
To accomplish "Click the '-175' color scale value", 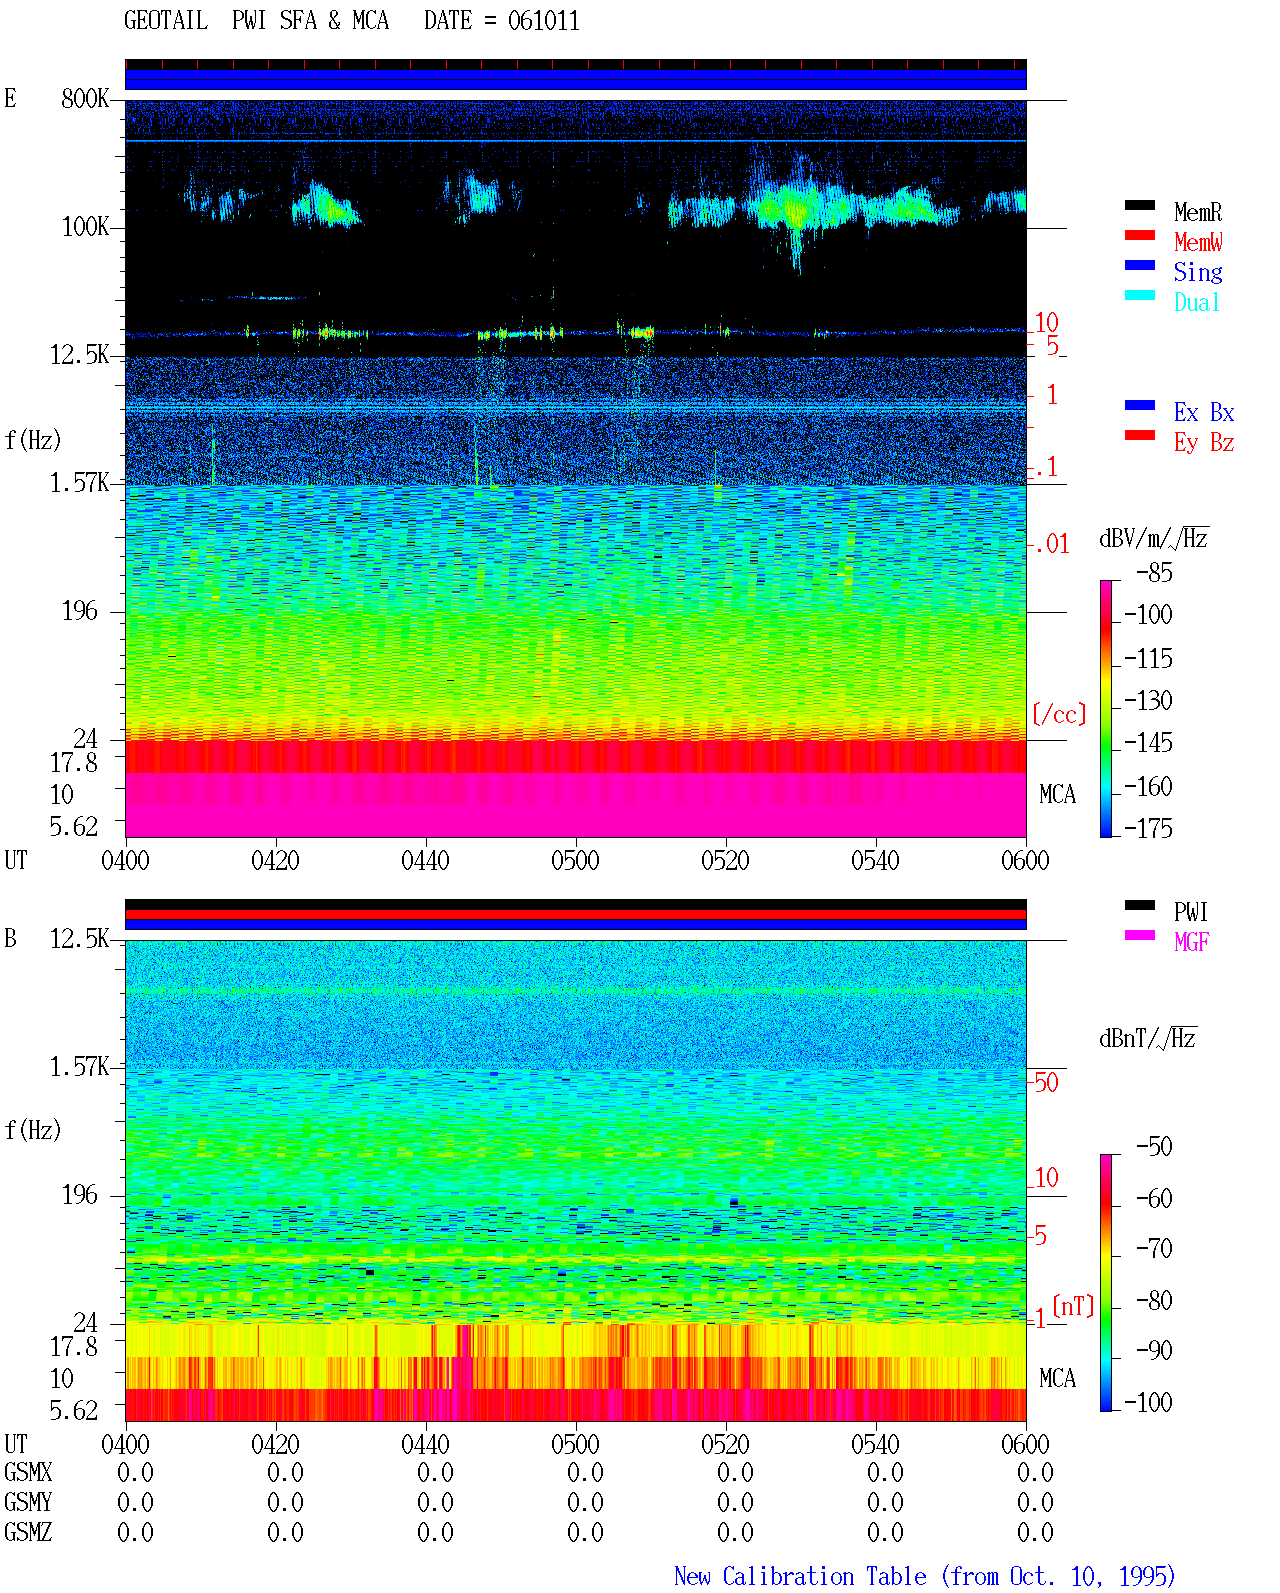I will [x=1148, y=828].
